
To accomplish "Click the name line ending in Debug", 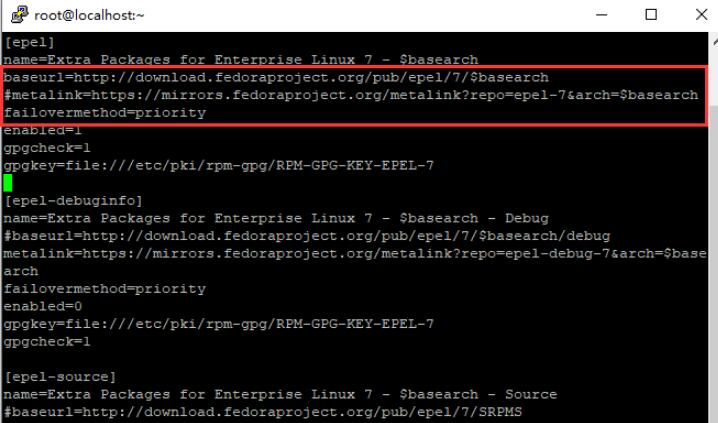I will tap(276, 218).
